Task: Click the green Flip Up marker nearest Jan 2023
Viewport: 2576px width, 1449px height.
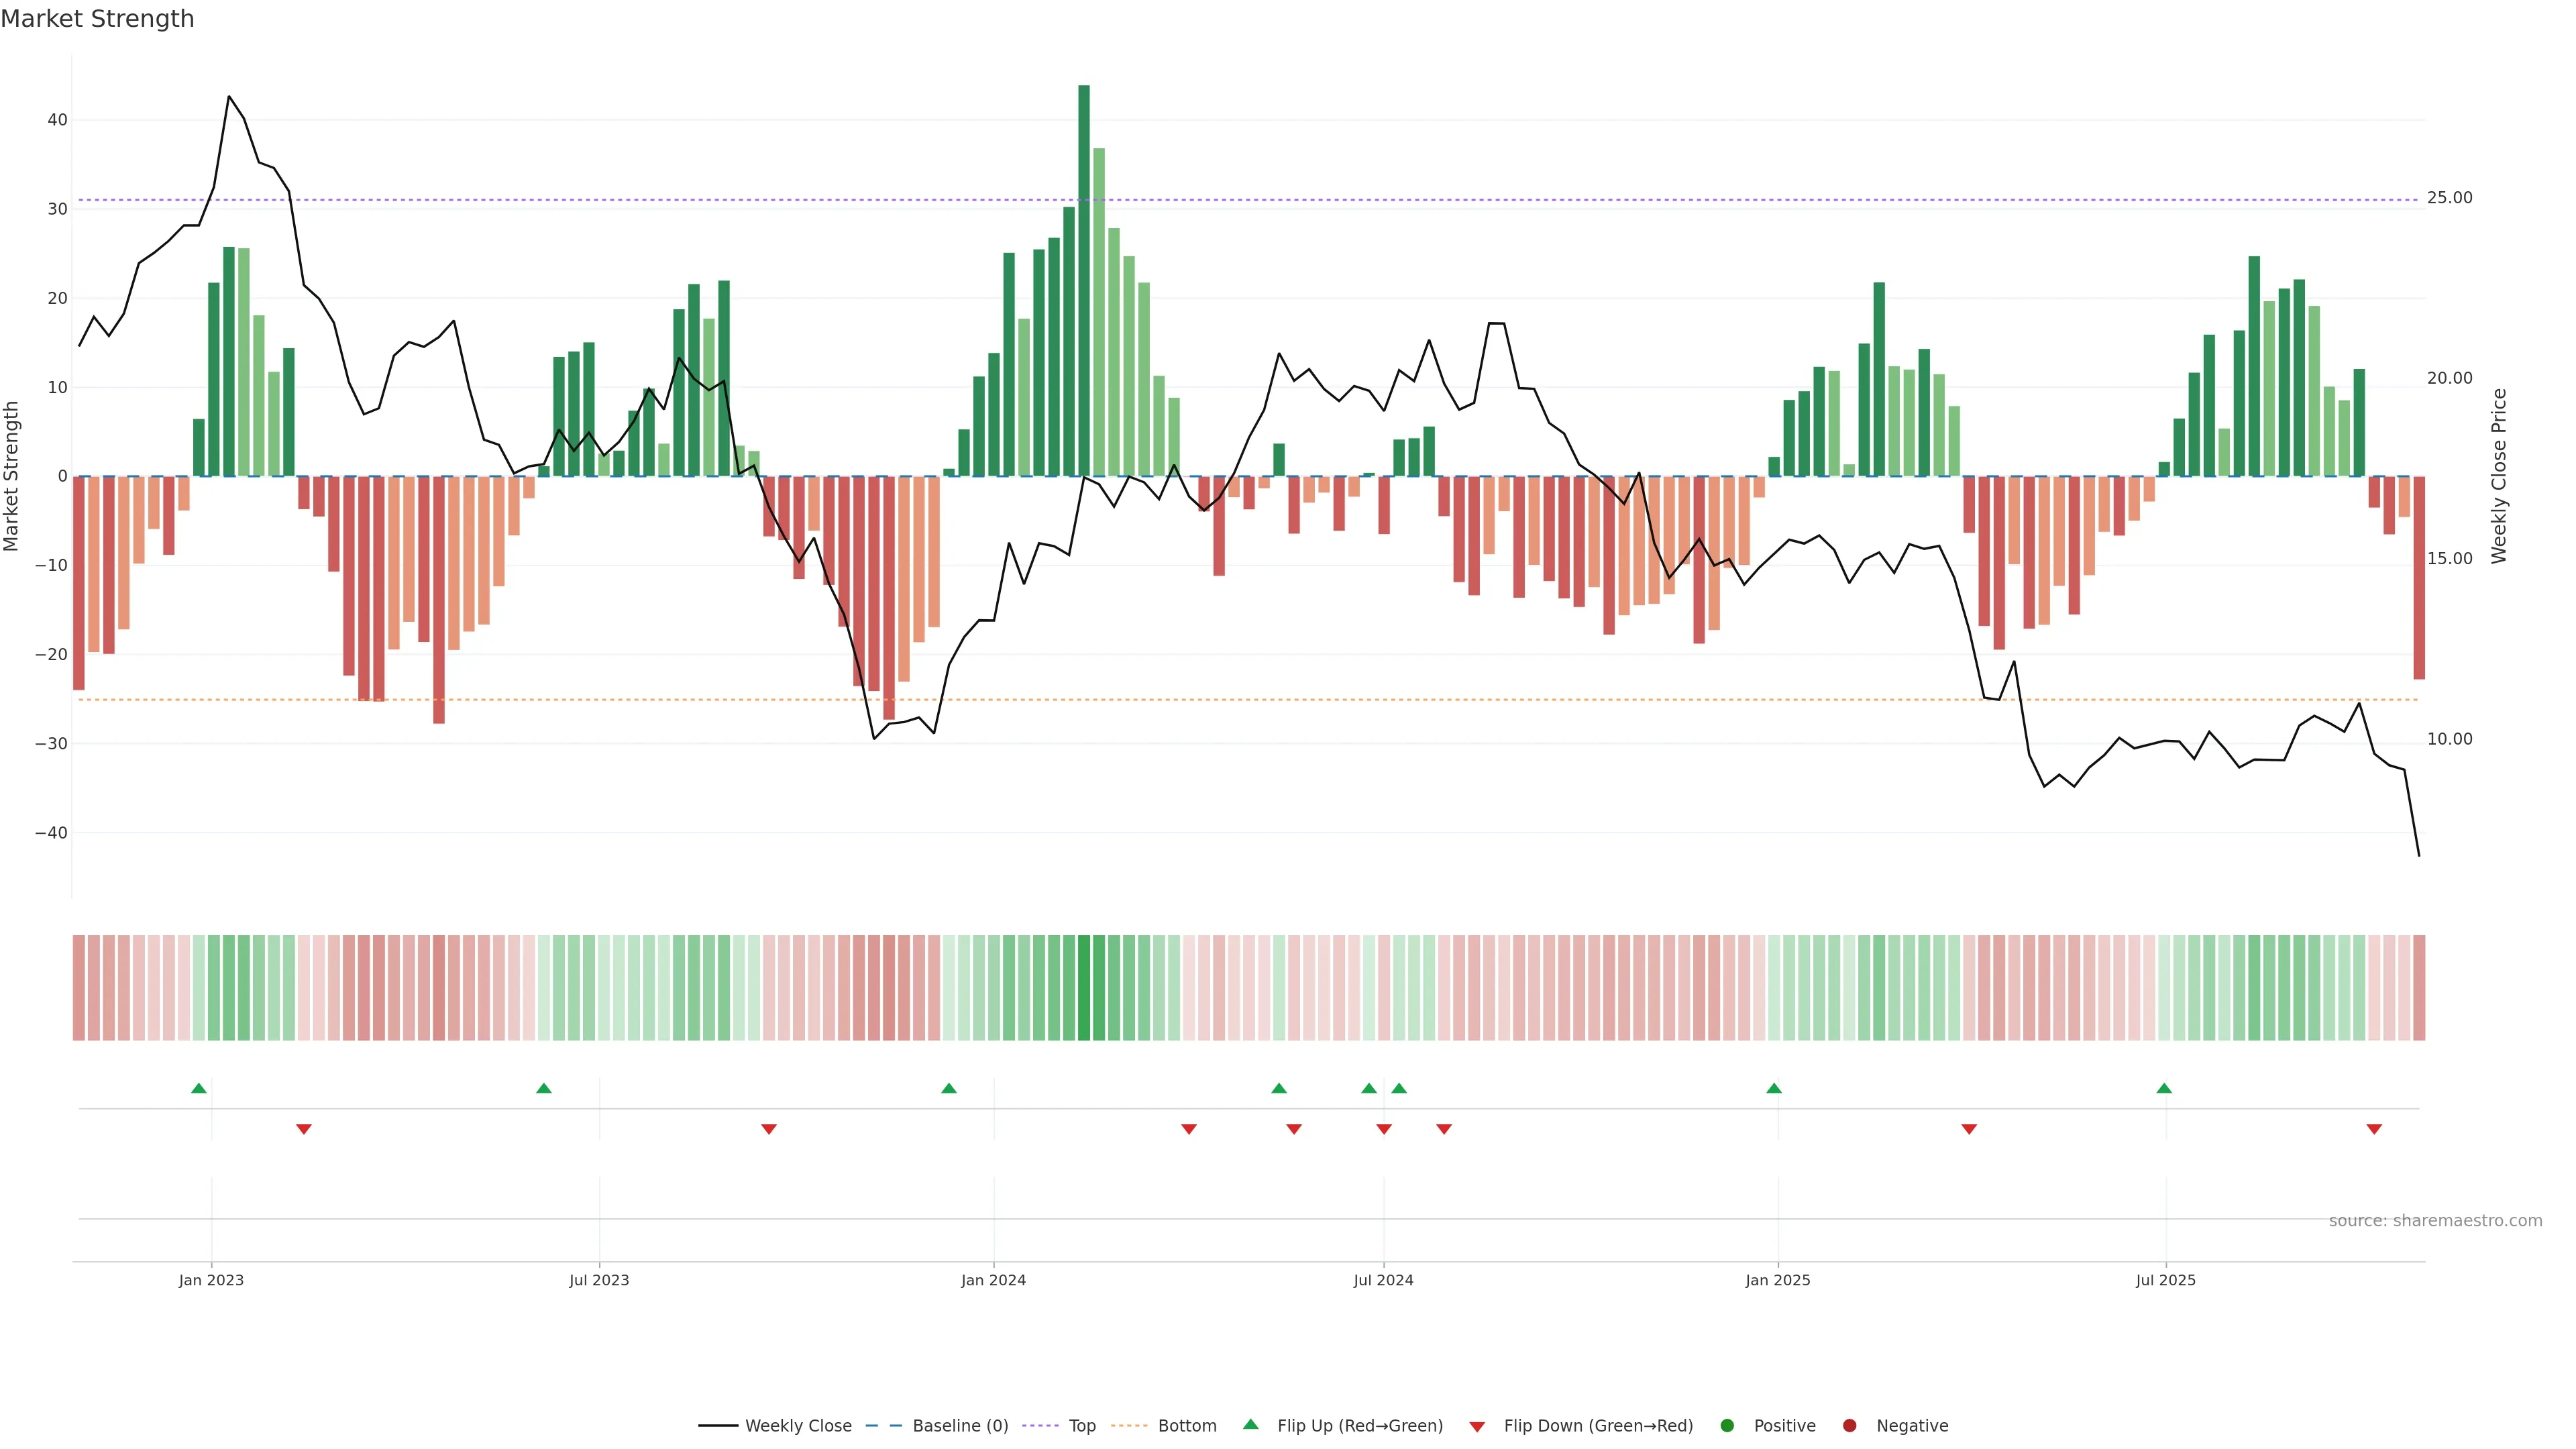Action: pyautogui.click(x=199, y=1088)
